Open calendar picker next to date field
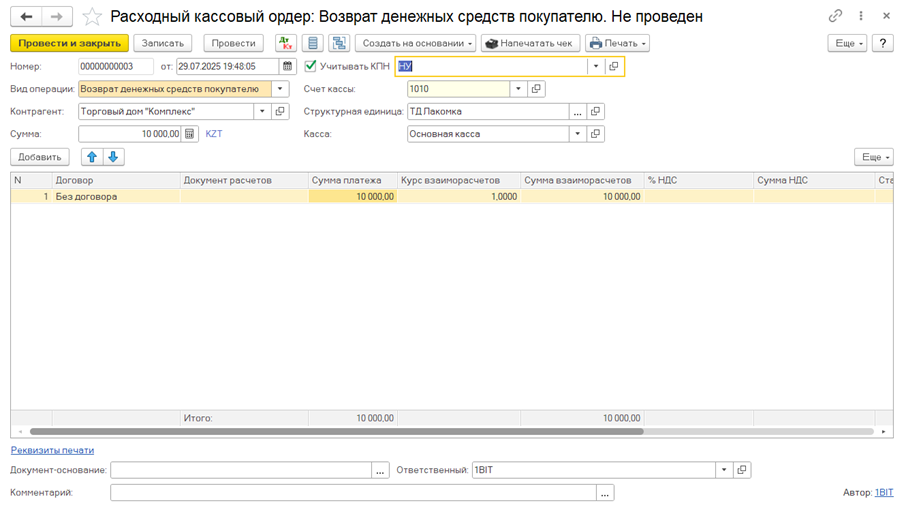906x529 pixels. pyautogui.click(x=288, y=66)
